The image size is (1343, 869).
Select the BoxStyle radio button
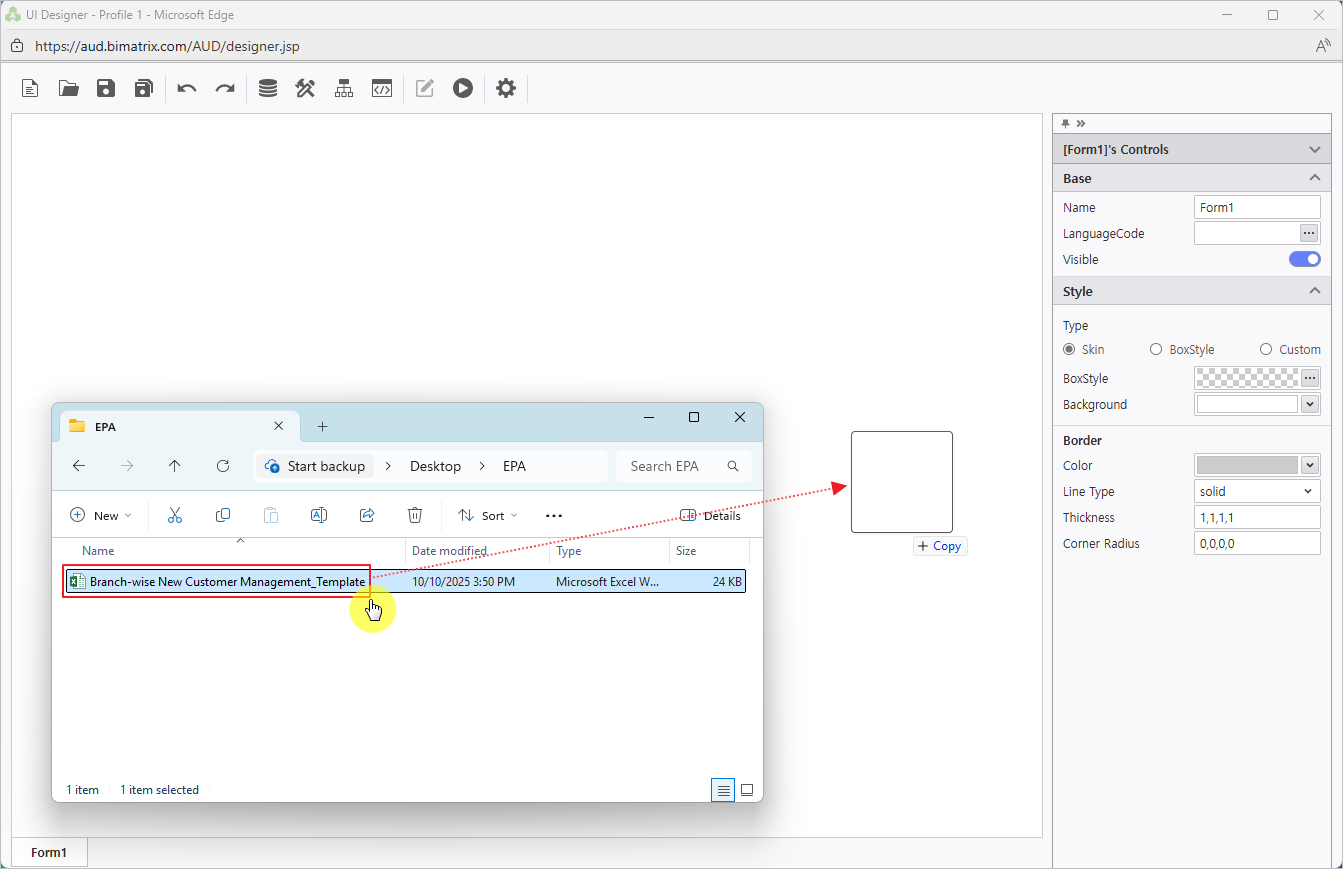click(1155, 349)
